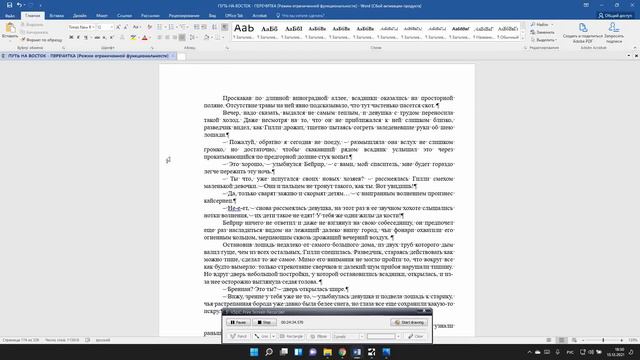Center the paragraph text
Viewport: 640px width, 360px height.
(167, 38)
